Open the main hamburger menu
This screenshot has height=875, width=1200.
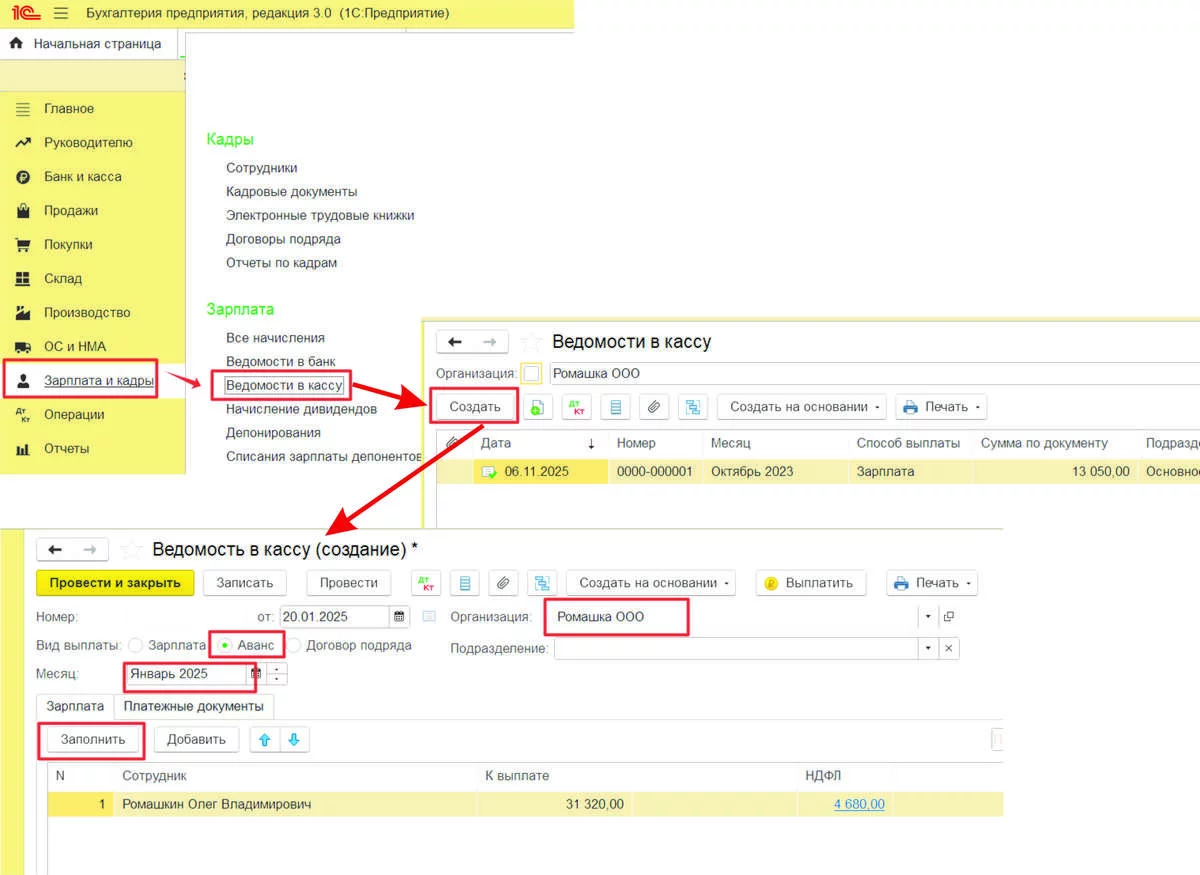click(x=61, y=13)
